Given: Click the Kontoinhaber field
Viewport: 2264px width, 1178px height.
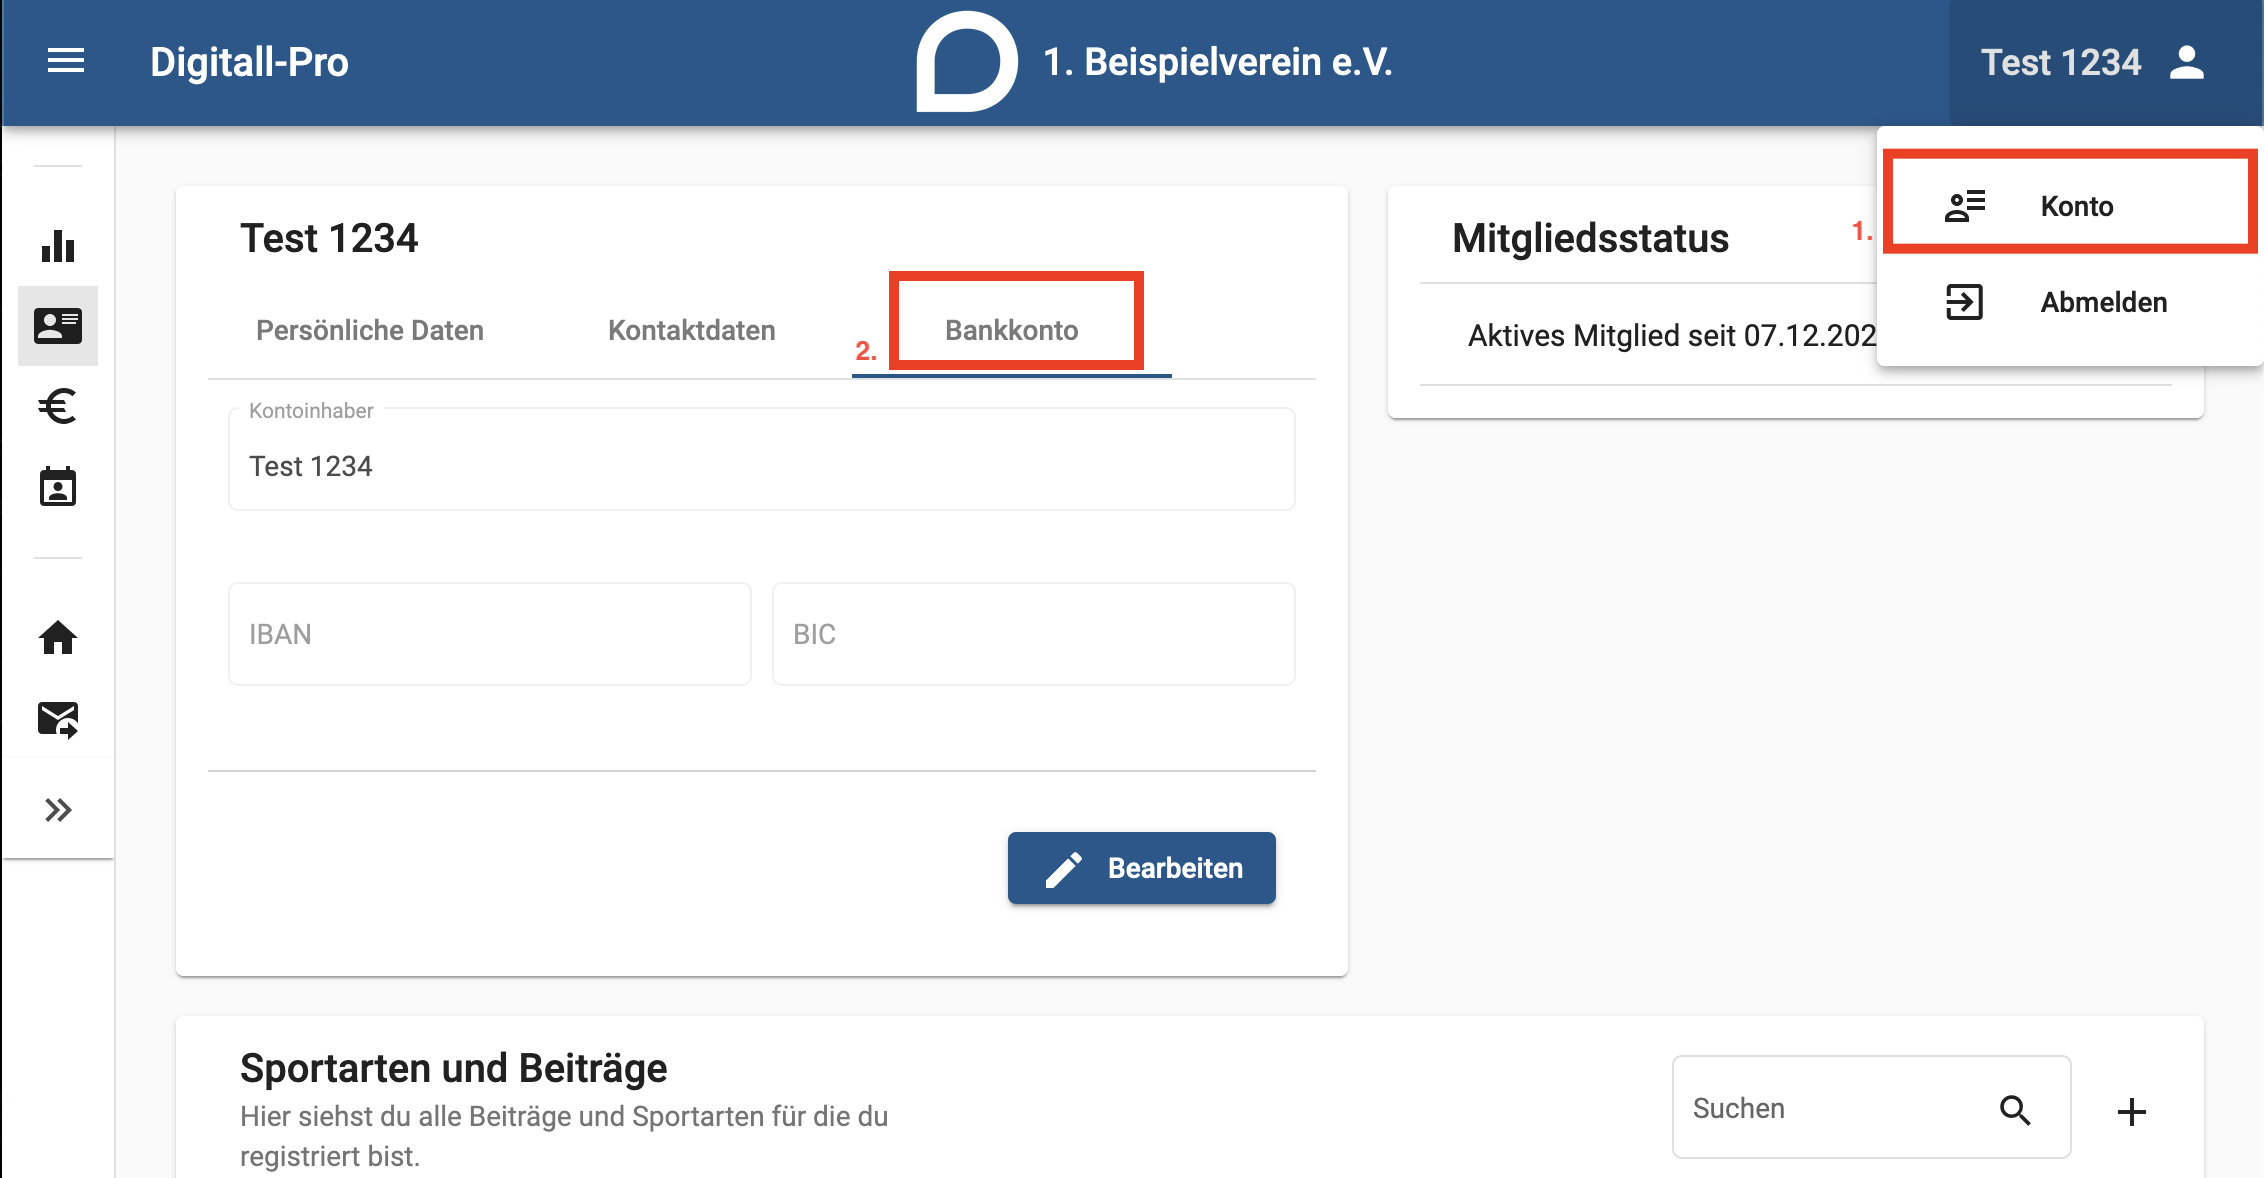Looking at the screenshot, I should (x=762, y=460).
